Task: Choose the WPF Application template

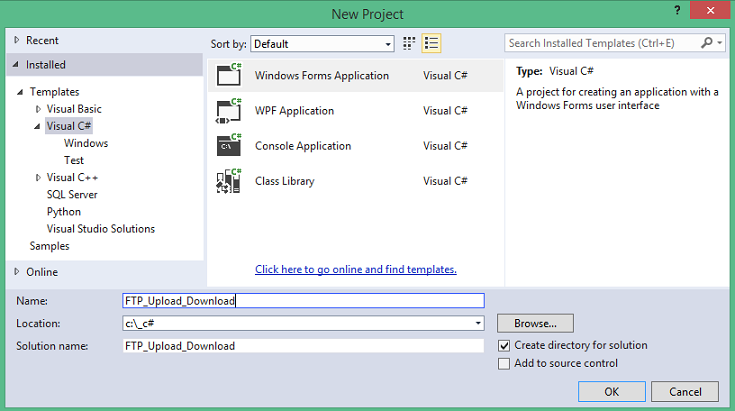Action: [355, 111]
